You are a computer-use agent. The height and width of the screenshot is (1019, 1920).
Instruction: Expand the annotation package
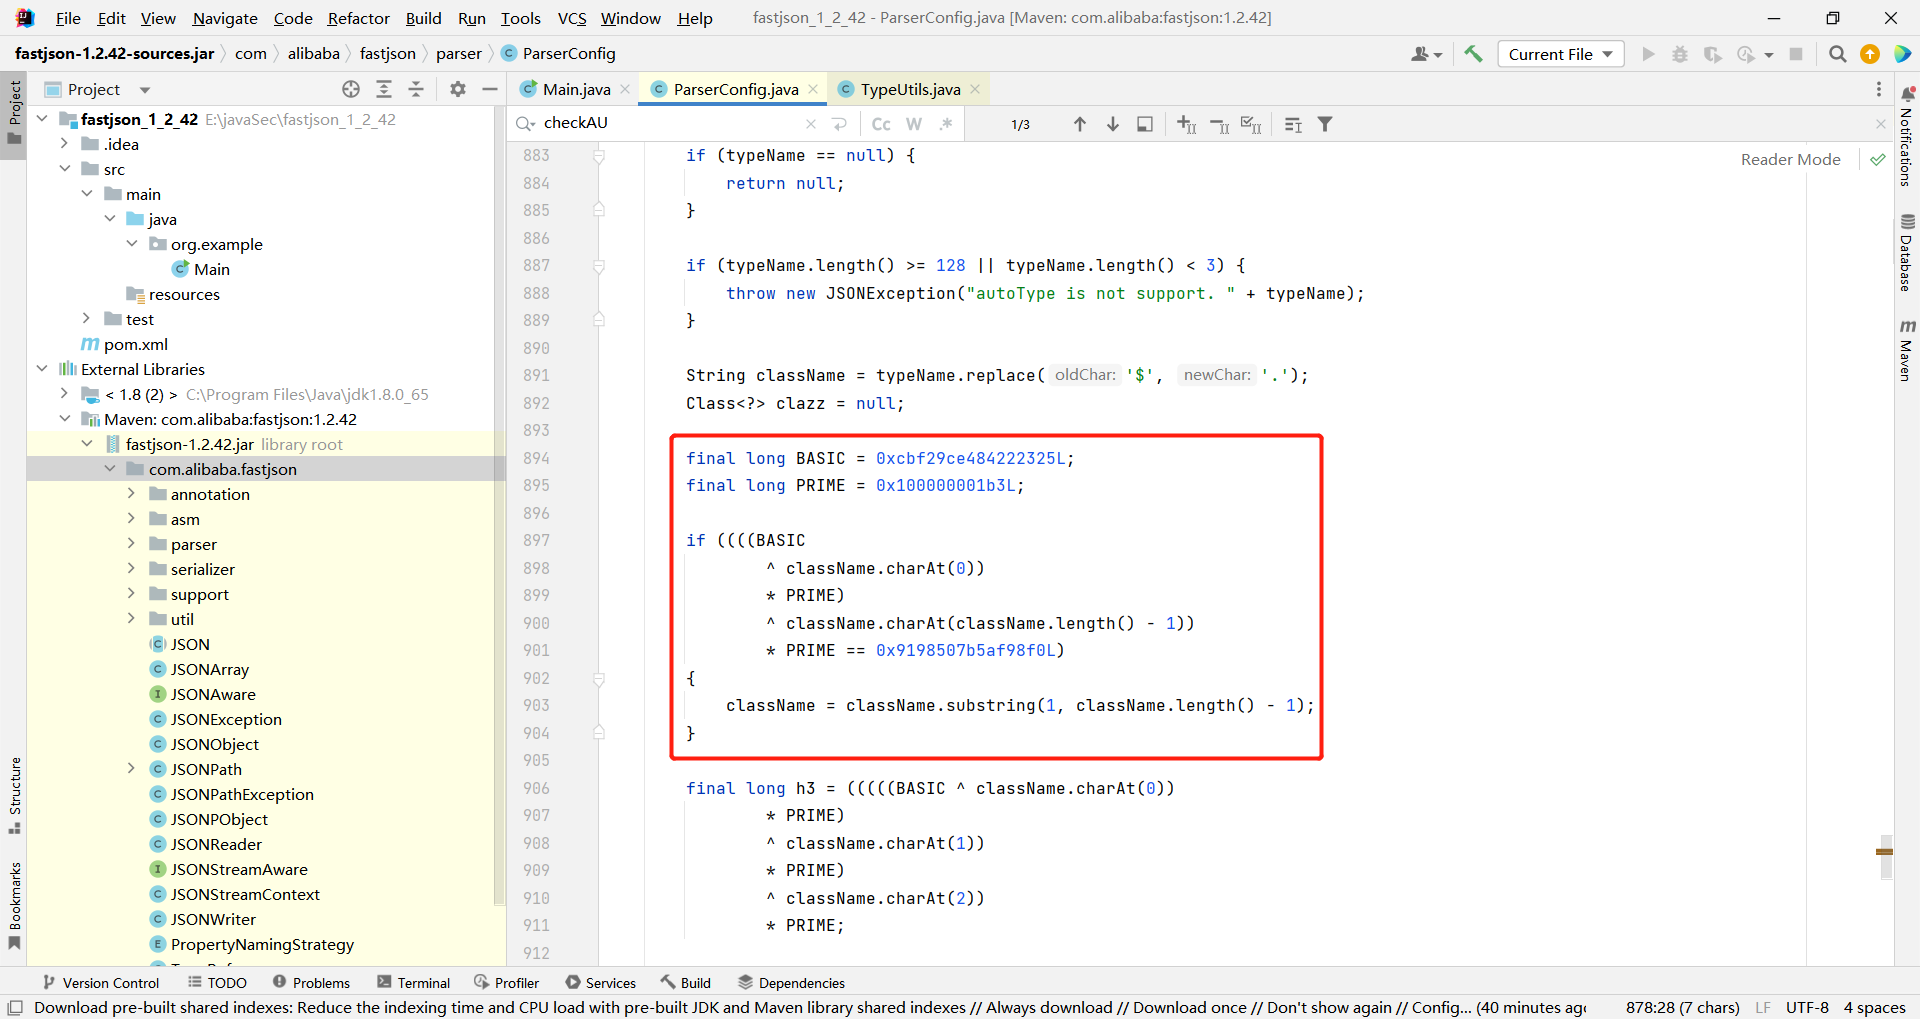tap(131, 494)
